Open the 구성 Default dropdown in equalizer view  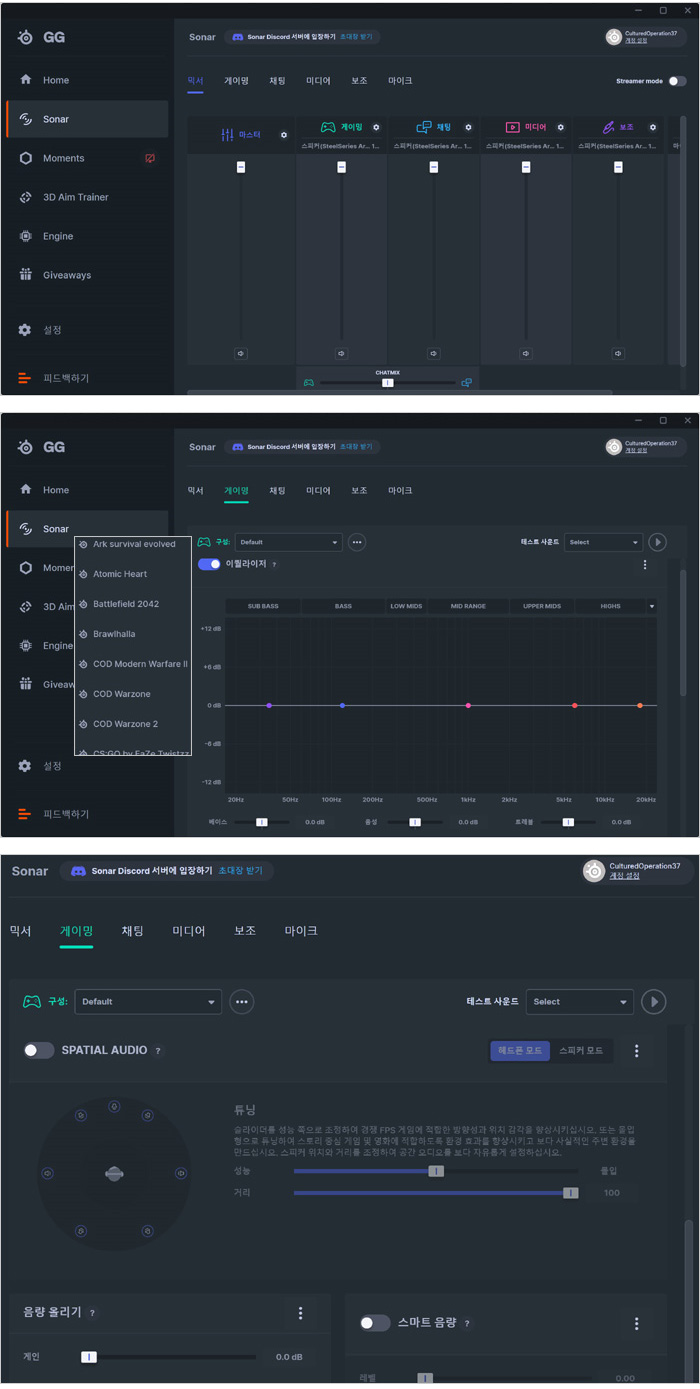pyautogui.click(x=289, y=542)
